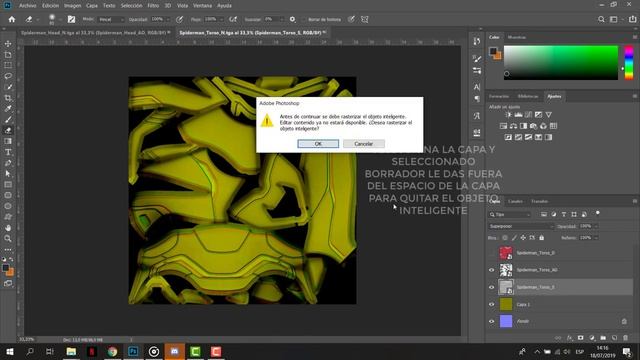Click the search icon in top right
This screenshot has height=360, width=640.
[x=601, y=19]
